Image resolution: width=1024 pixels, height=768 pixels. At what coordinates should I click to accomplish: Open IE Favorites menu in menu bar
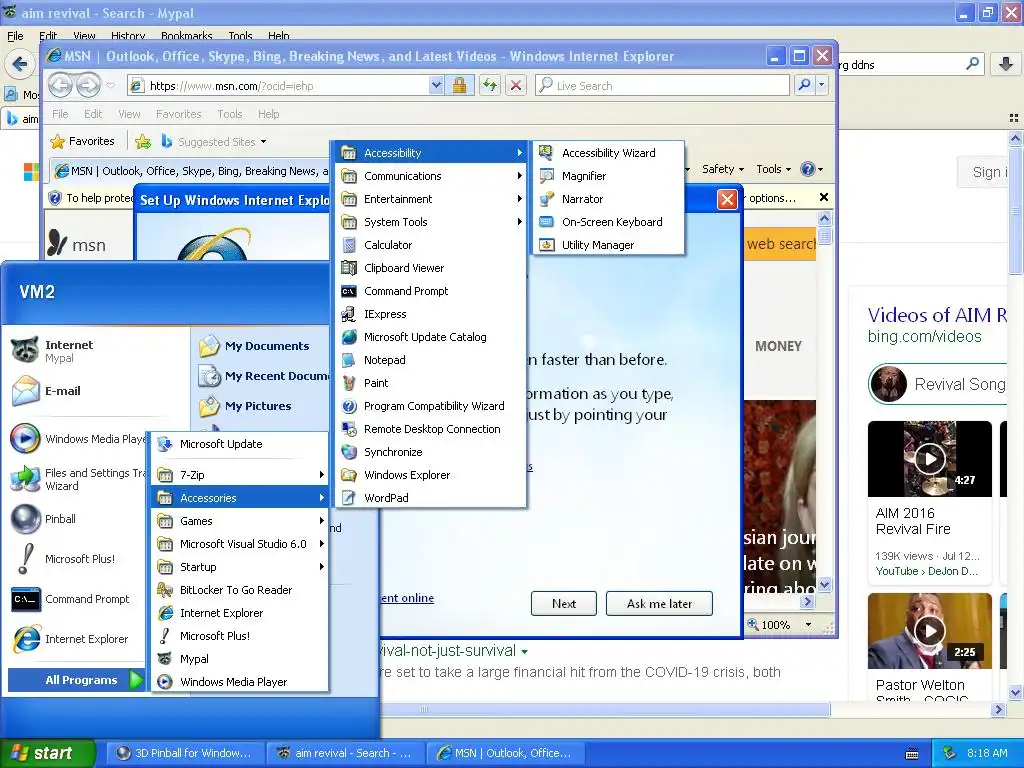pyautogui.click(x=178, y=114)
